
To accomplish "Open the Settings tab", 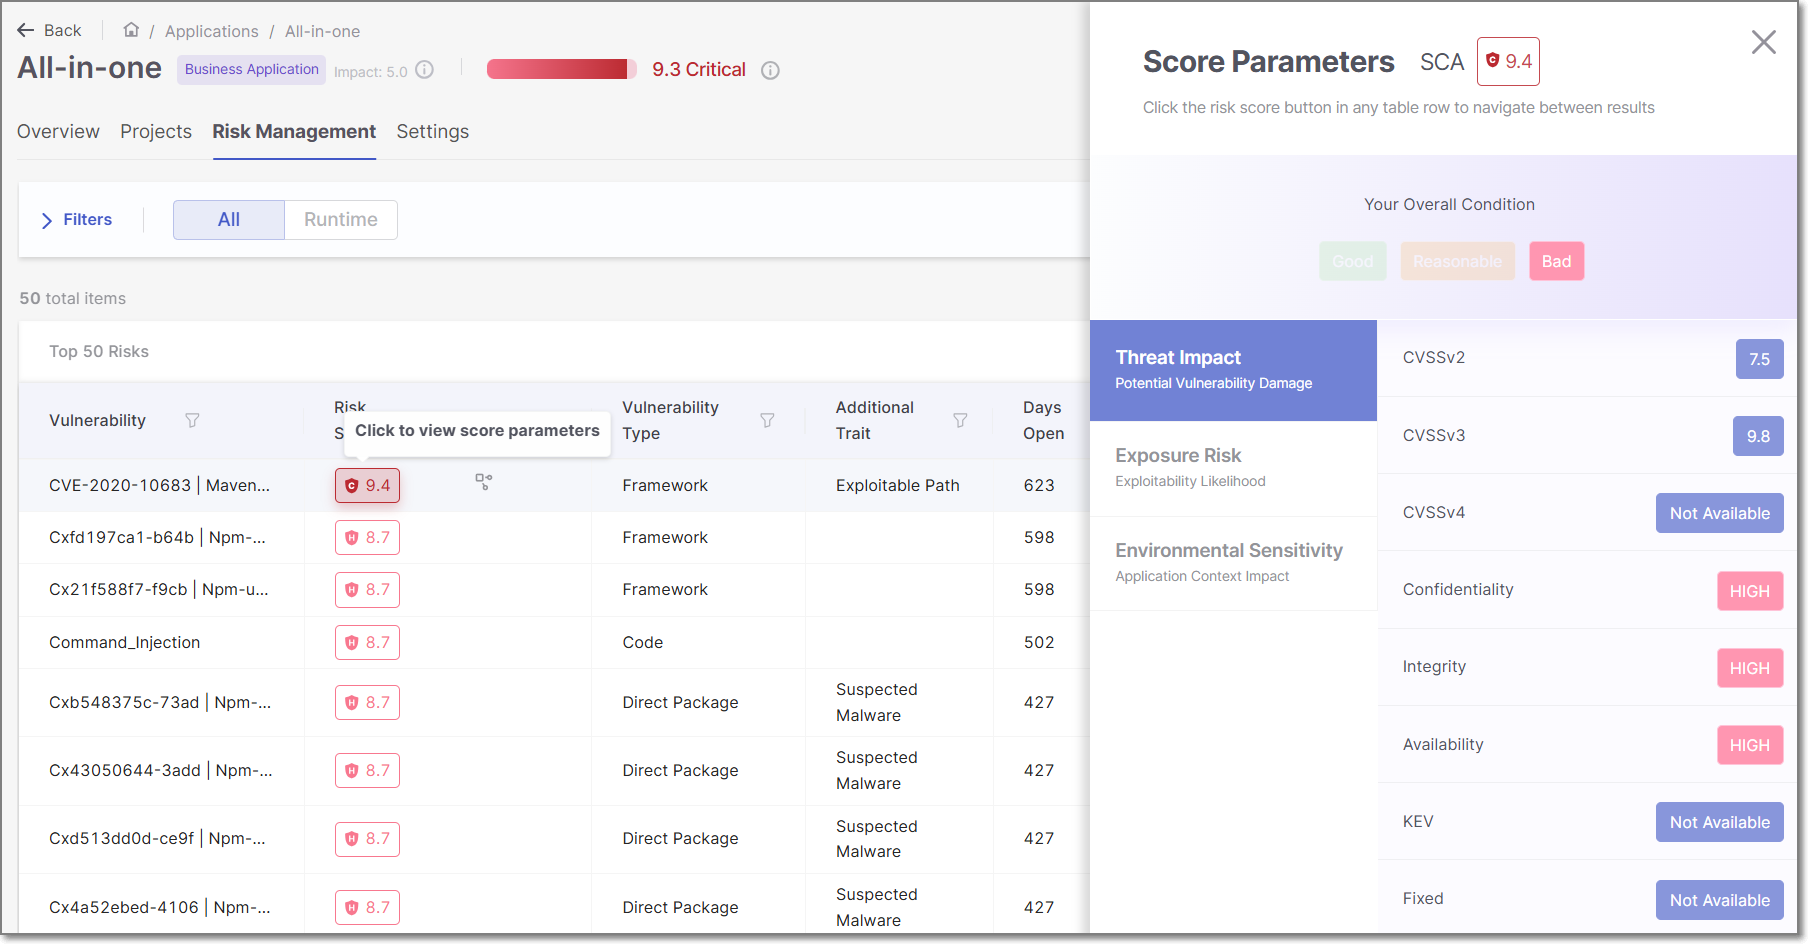I will (433, 131).
